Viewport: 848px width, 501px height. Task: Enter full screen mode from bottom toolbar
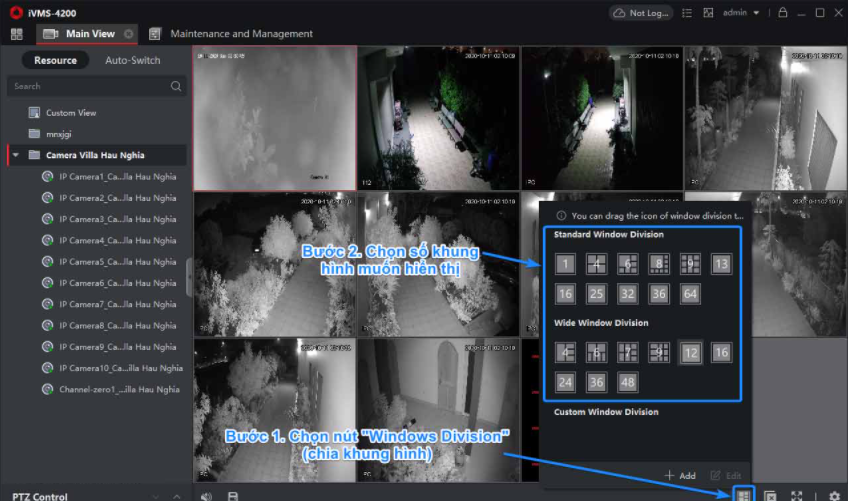tap(797, 495)
